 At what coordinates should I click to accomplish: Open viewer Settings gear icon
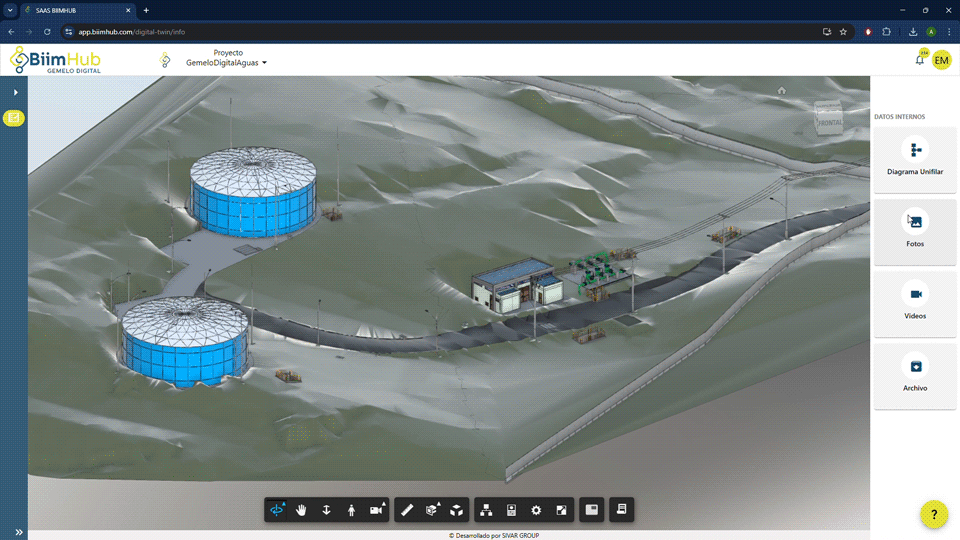[536, 510]
